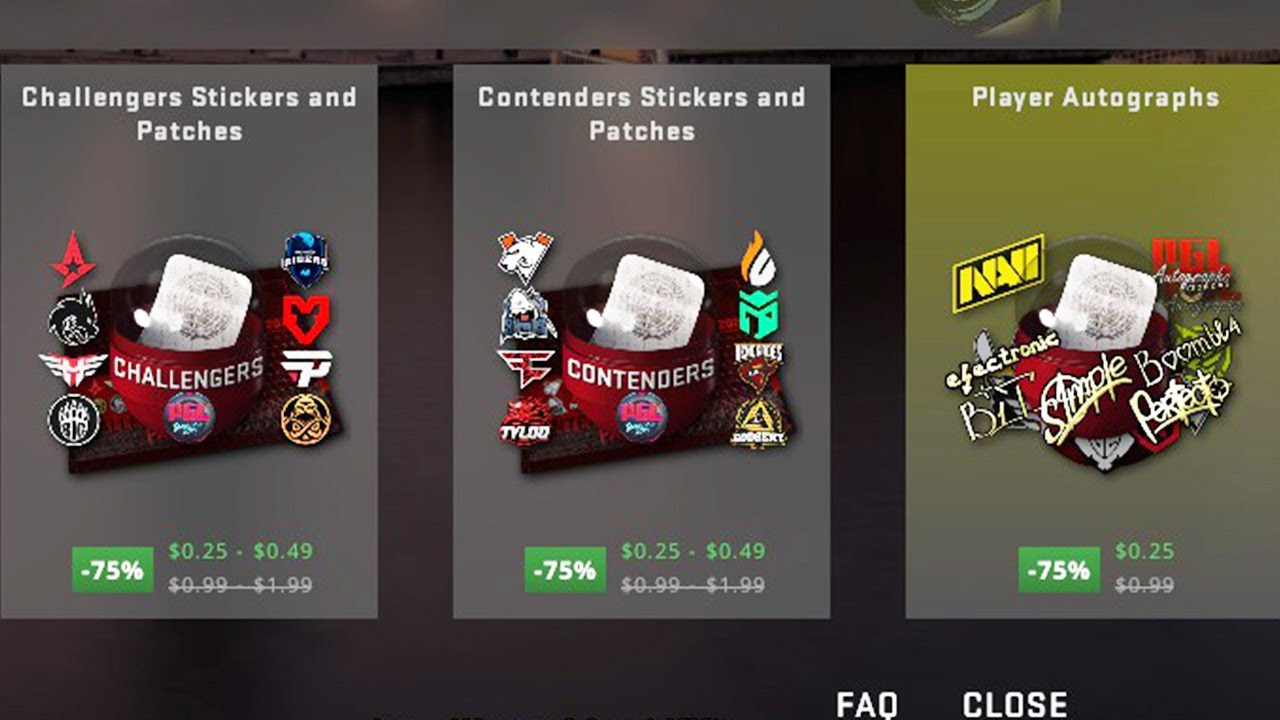Viewport: 1280px width, 720px height.
Task: Click the Heroic winged sticker
Action: click(x=73, y=369)
